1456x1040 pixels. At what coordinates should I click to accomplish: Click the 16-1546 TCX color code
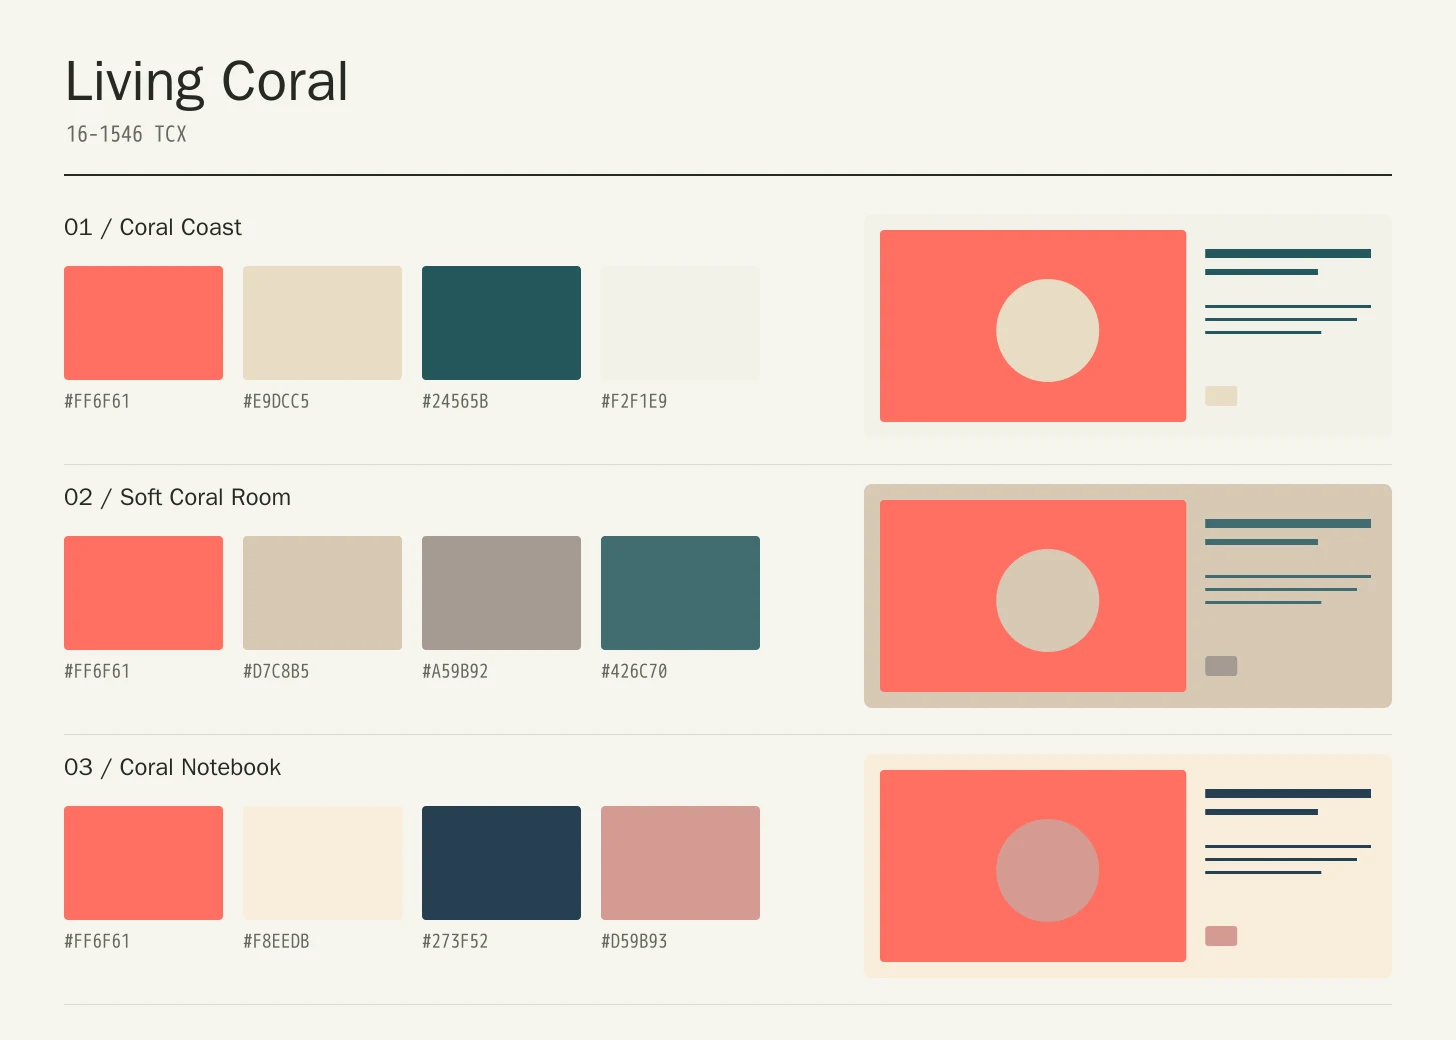pos(126,134)
